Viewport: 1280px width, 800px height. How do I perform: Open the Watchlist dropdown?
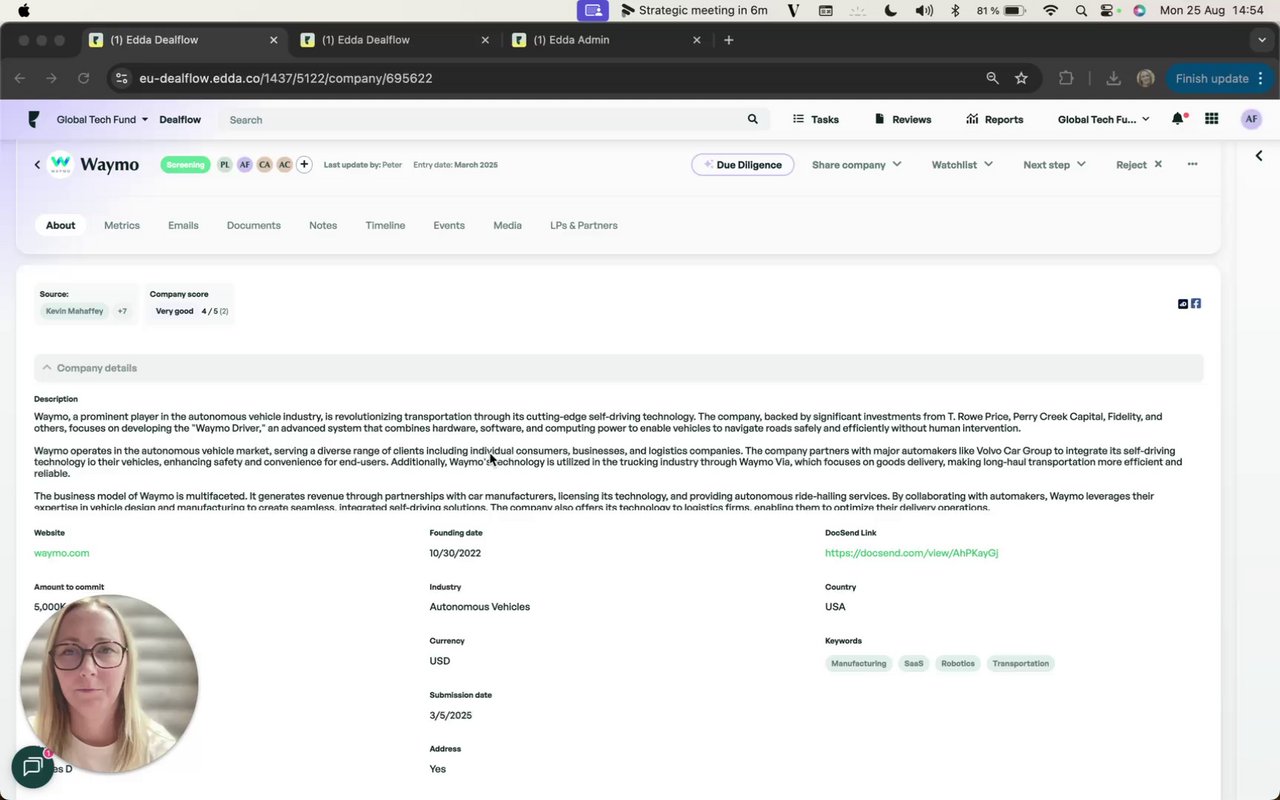point(962,165)
